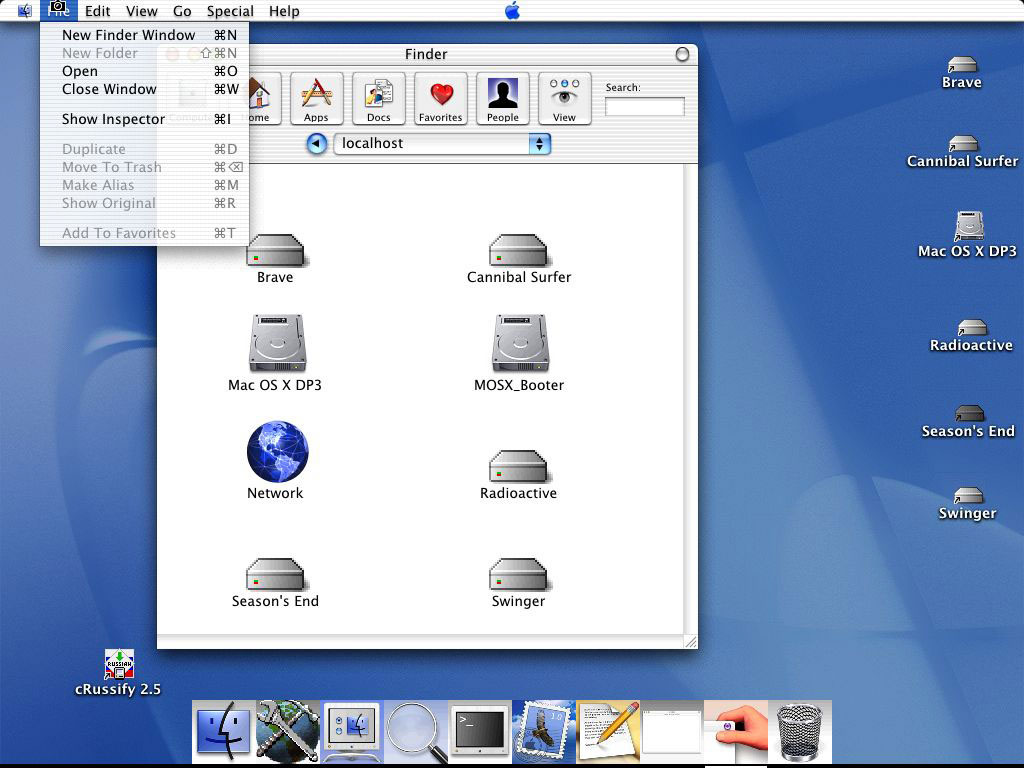Go back with the blue arrow button
Screen dimensions: 1024x768
coord(317,144)
